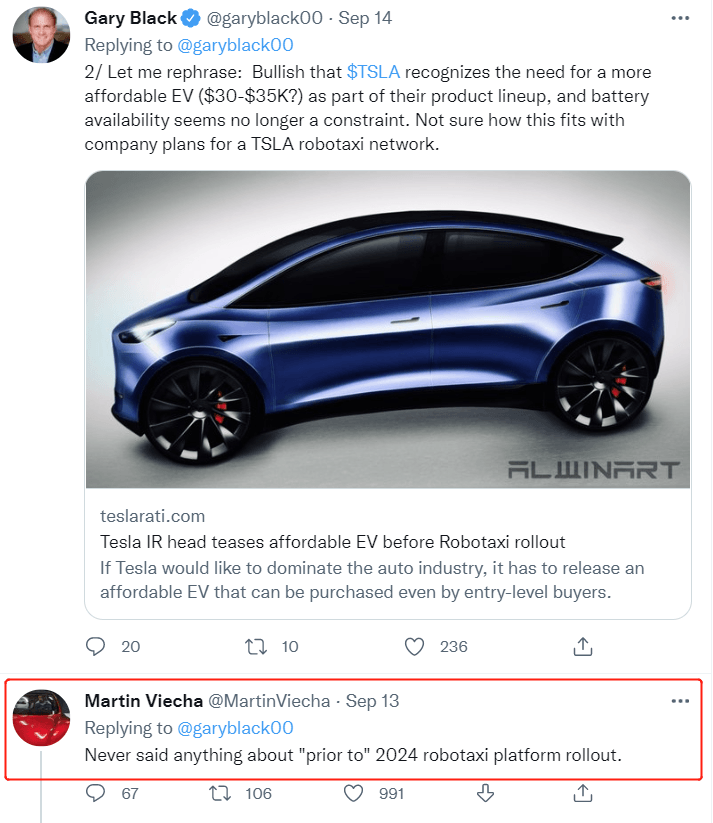The width and height of the screenshot is (713, 823).
Task: Open @garyblack00 mention in Gary's reply line
Action: click(235, 45)
